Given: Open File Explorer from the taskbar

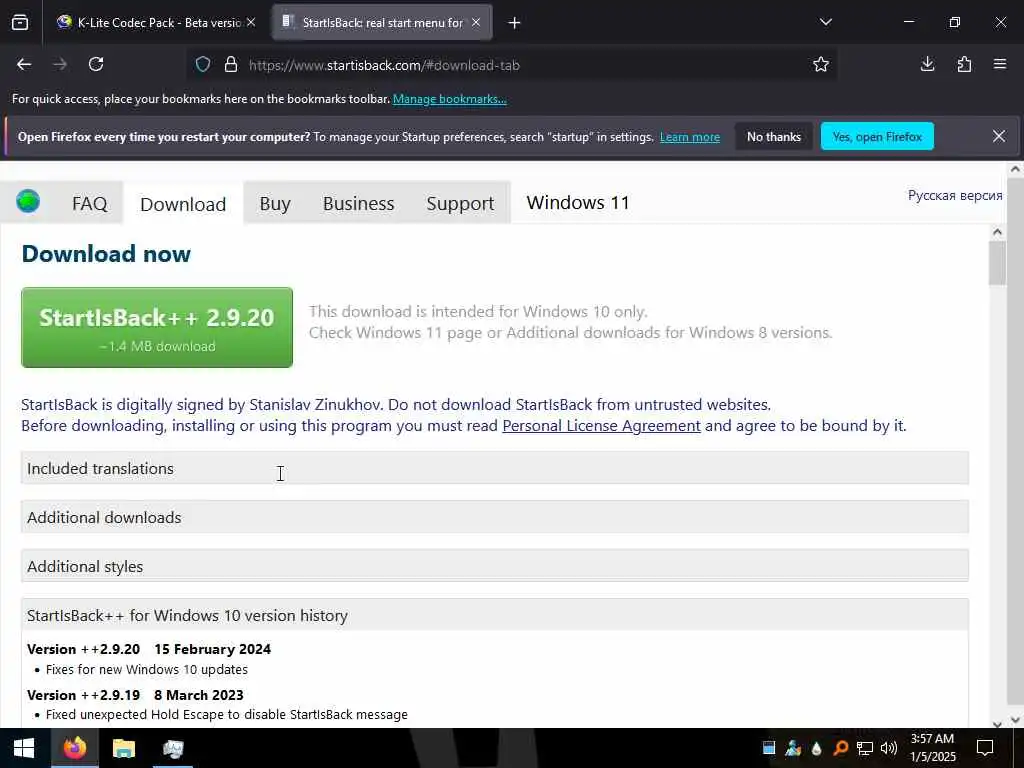Looking at the screenshot, I should pyautogui.click(x=123, y=748).
